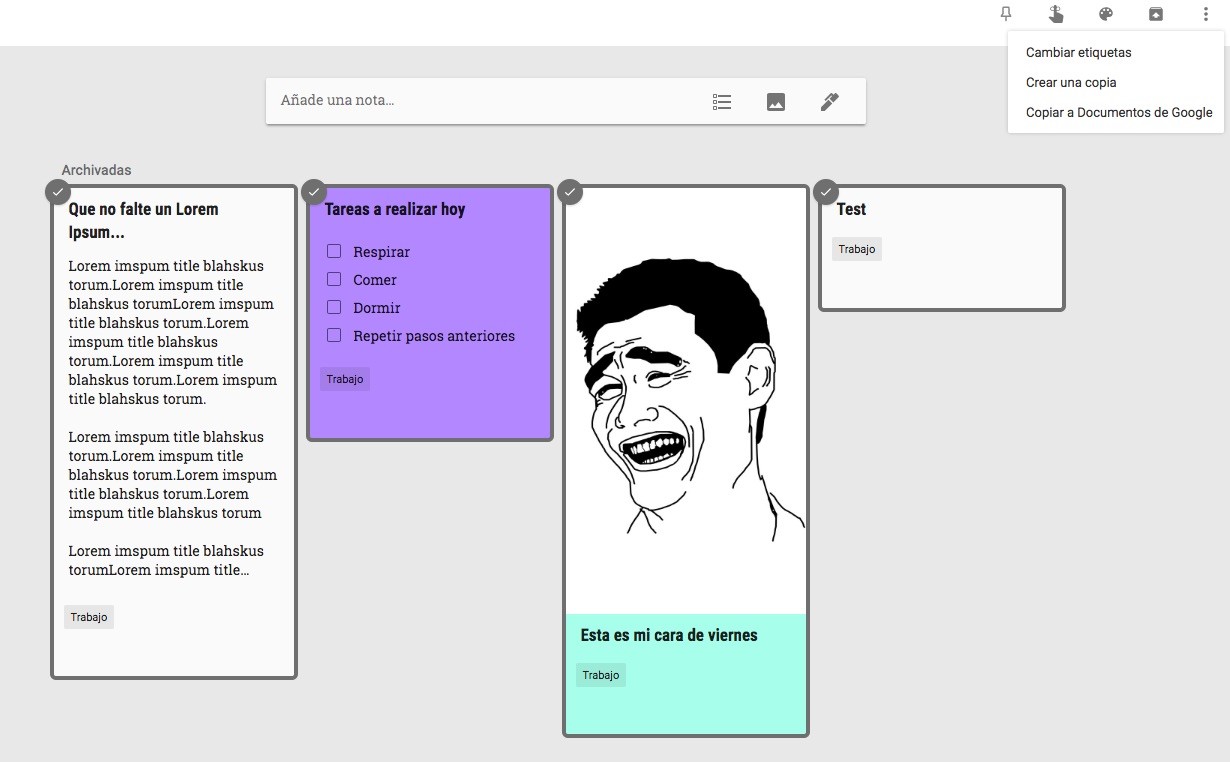
Task: Click Trabajo label on the viernes note
Action: coord(601,675)
